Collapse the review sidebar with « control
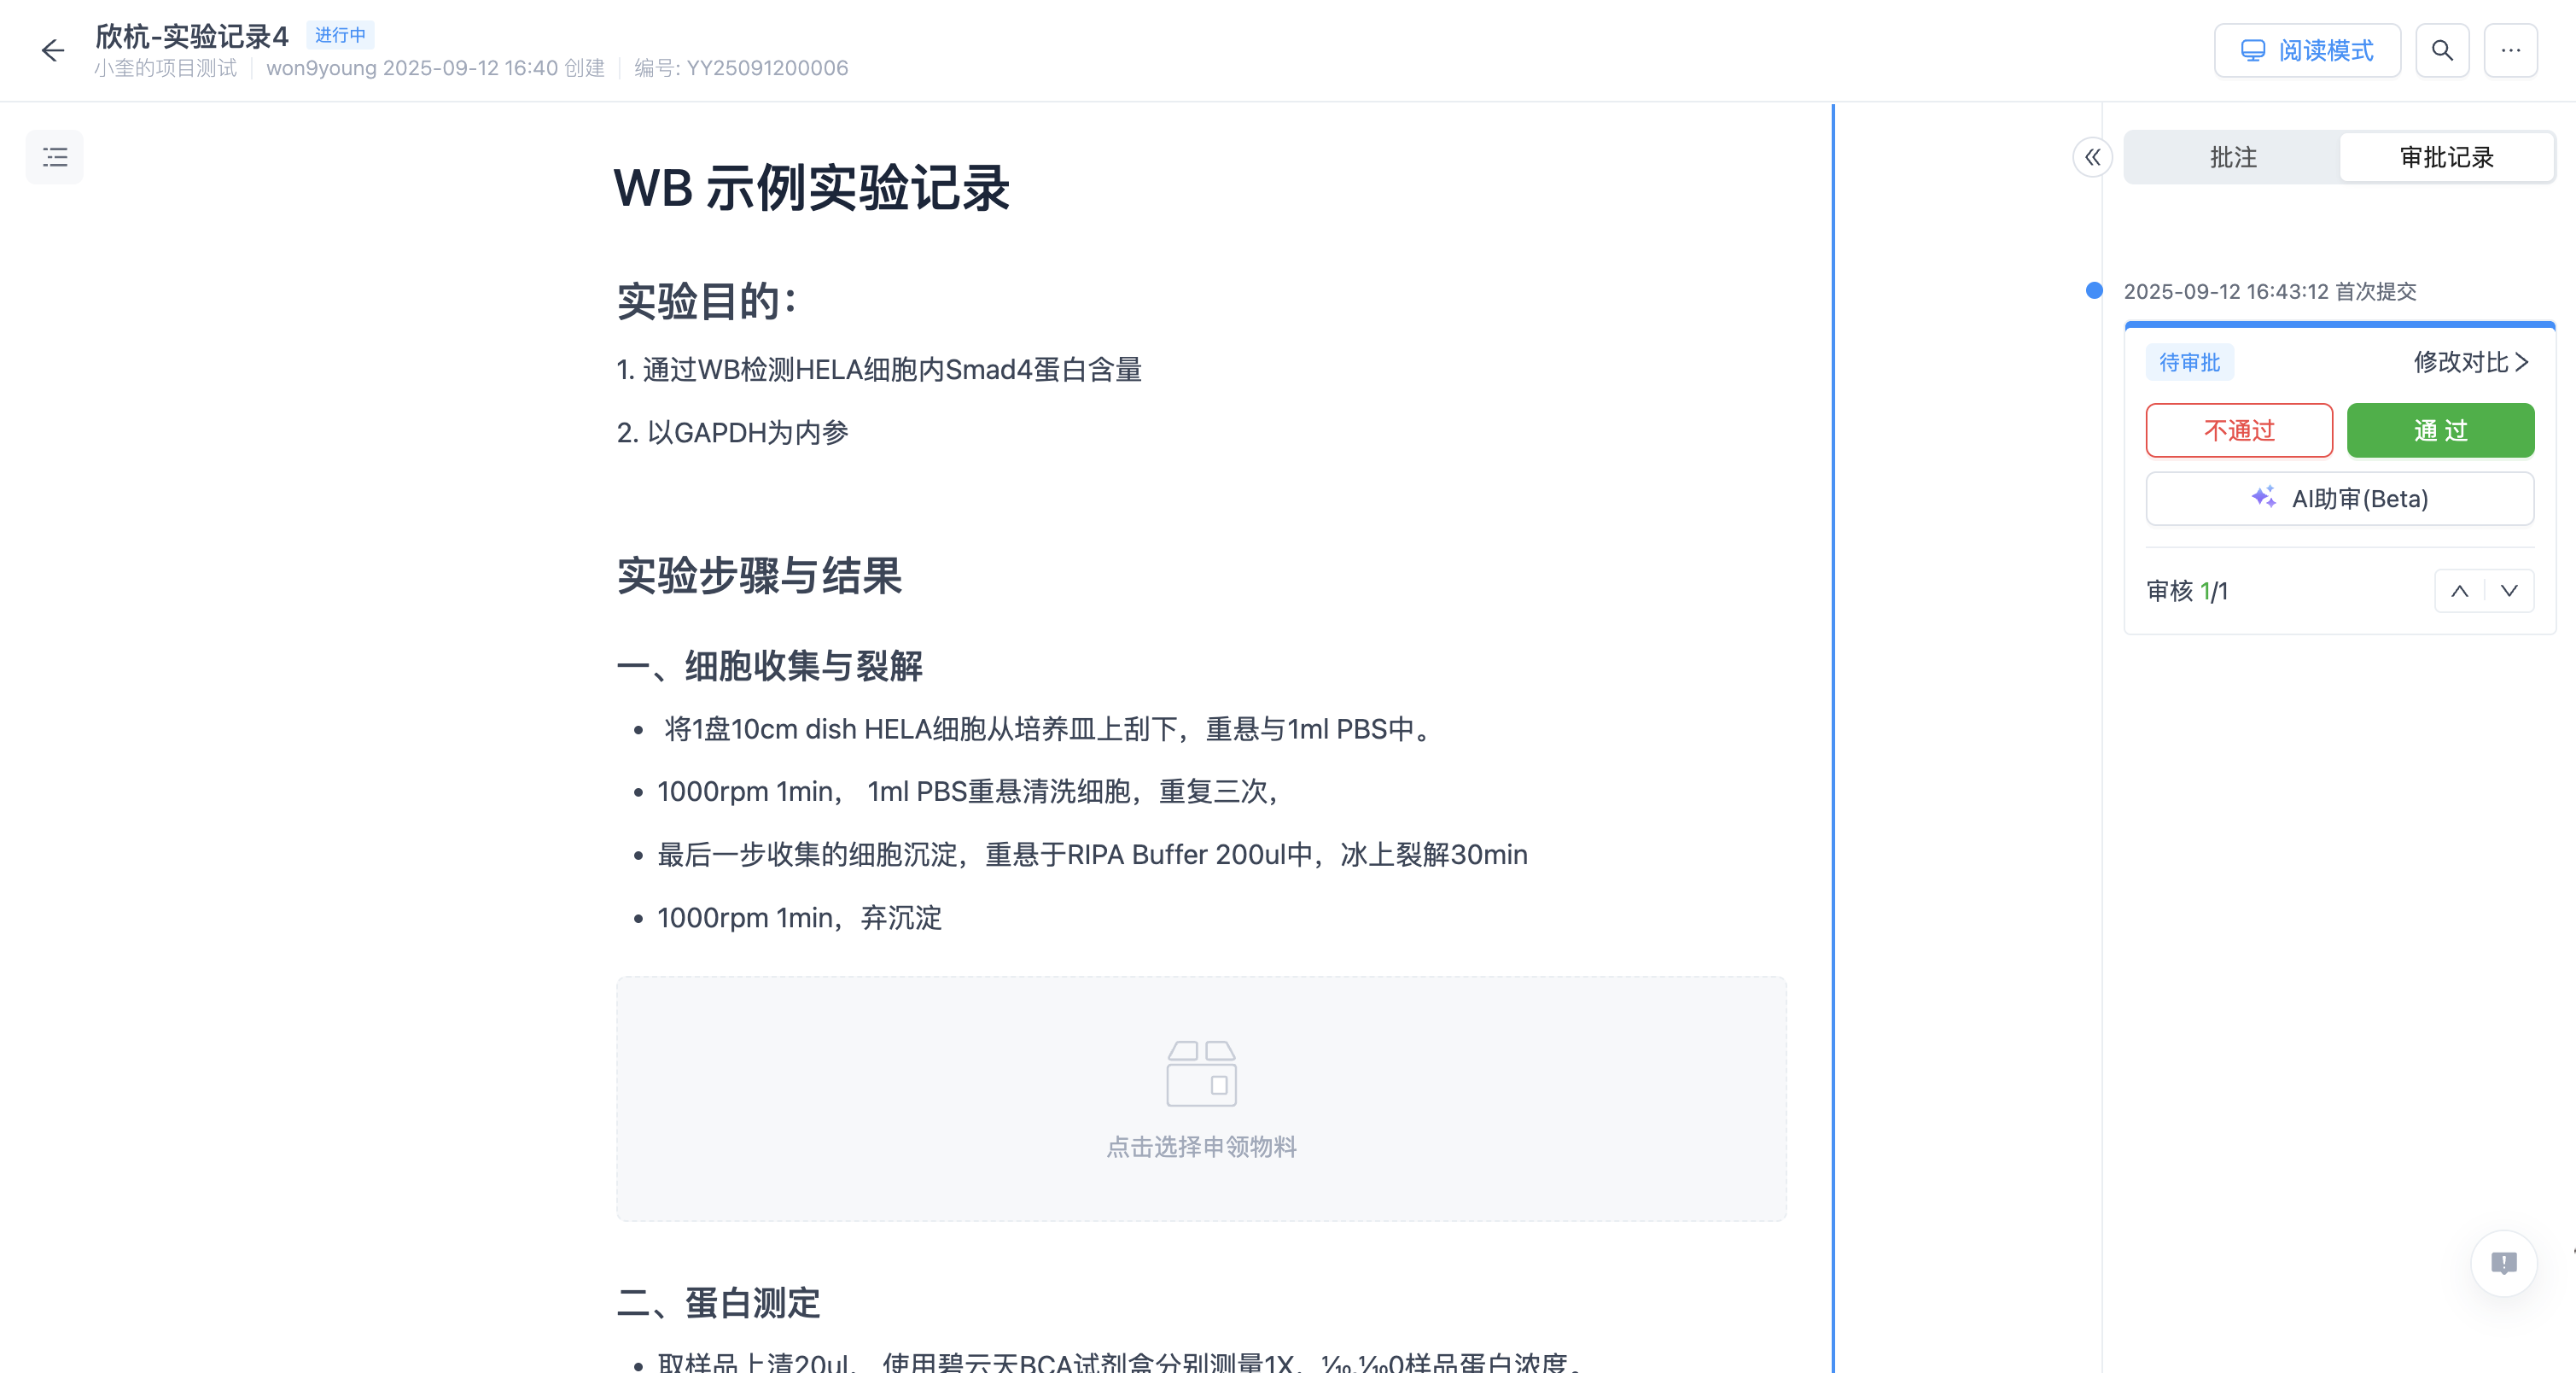Viewport: 2576px width, 1373px height. click(2092, 157)
